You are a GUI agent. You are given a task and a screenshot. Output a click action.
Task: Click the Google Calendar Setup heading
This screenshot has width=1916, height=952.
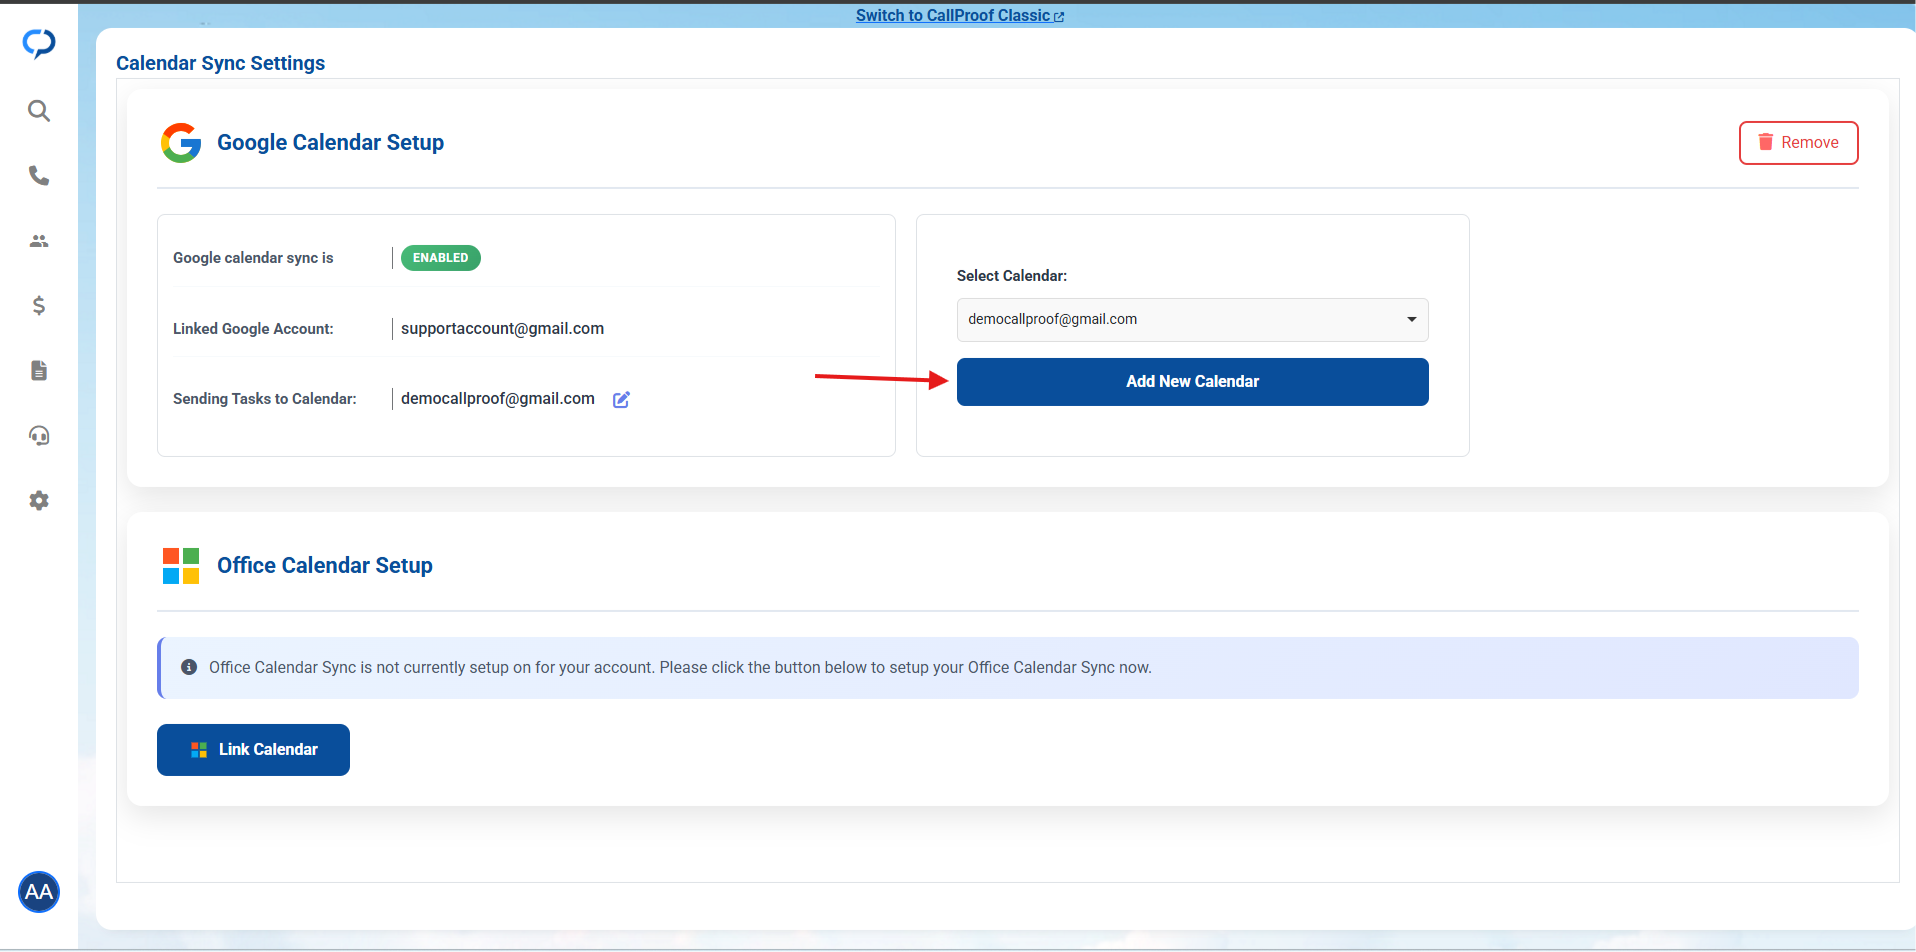click(330, 143)
